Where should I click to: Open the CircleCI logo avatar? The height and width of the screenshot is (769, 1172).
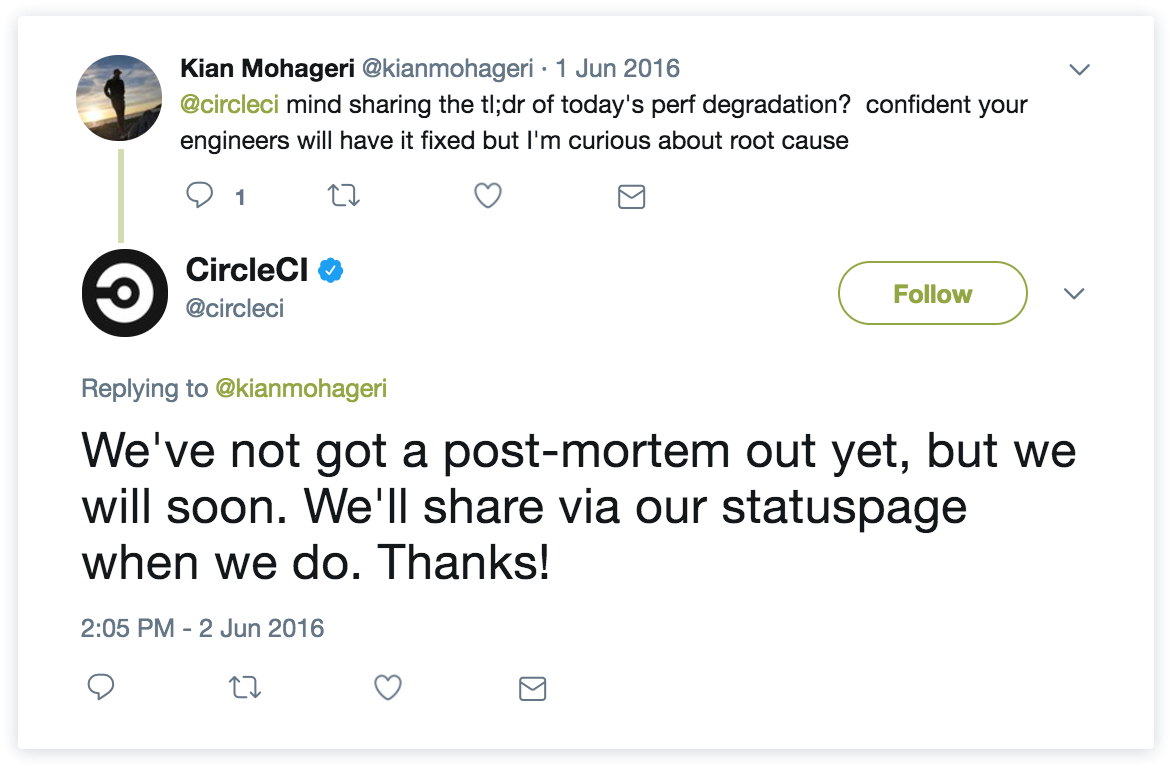pos(125,292)
